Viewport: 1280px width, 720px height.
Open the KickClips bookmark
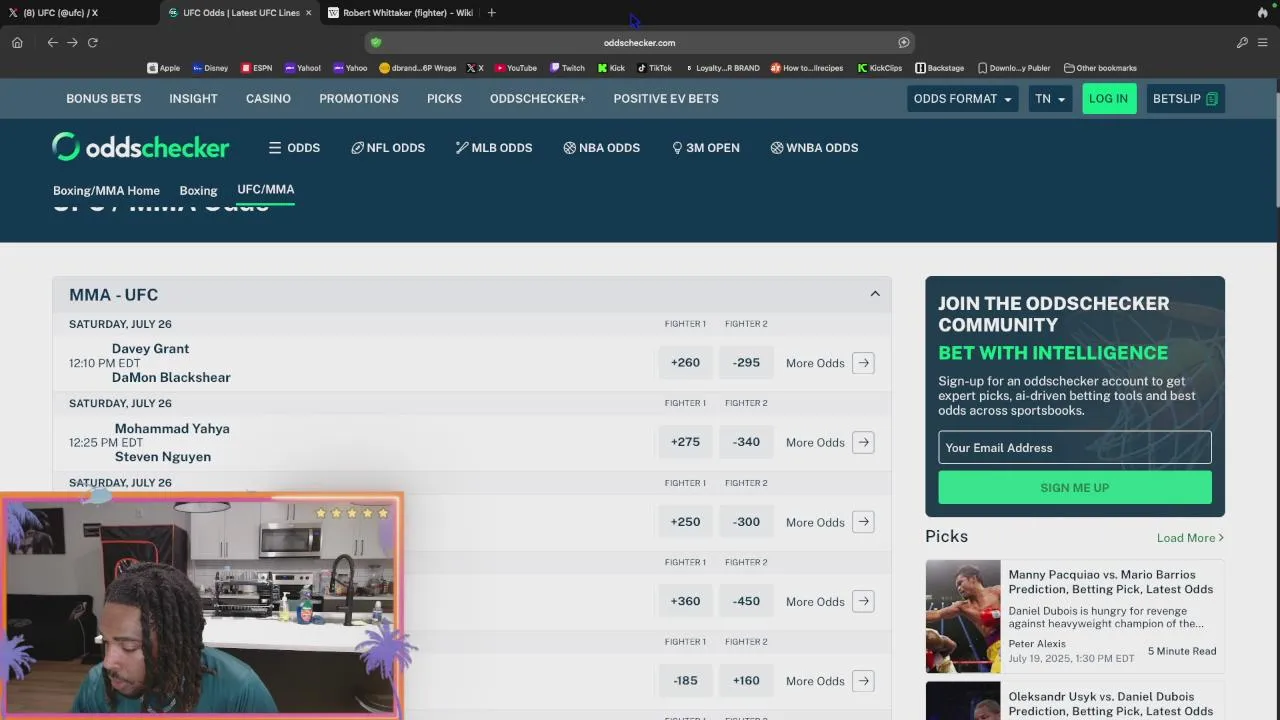click(880, 68)
